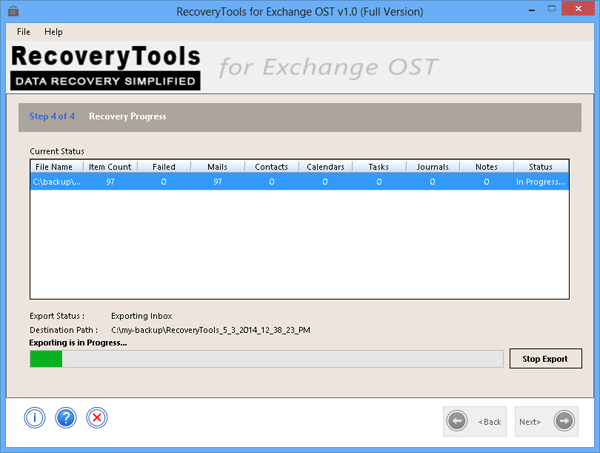
Task: Click the Mails count cell showing 97
Action: [218, 182]
